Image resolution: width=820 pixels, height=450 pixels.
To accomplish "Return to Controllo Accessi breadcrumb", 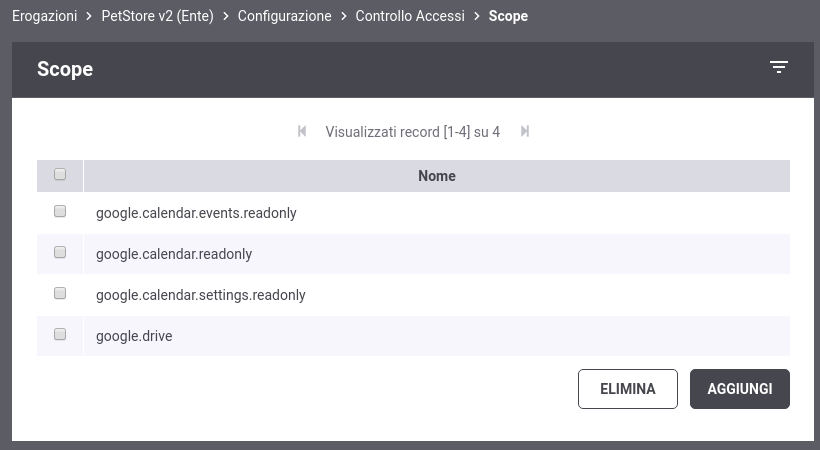I will pyautogui.click(x=410, y=16).
